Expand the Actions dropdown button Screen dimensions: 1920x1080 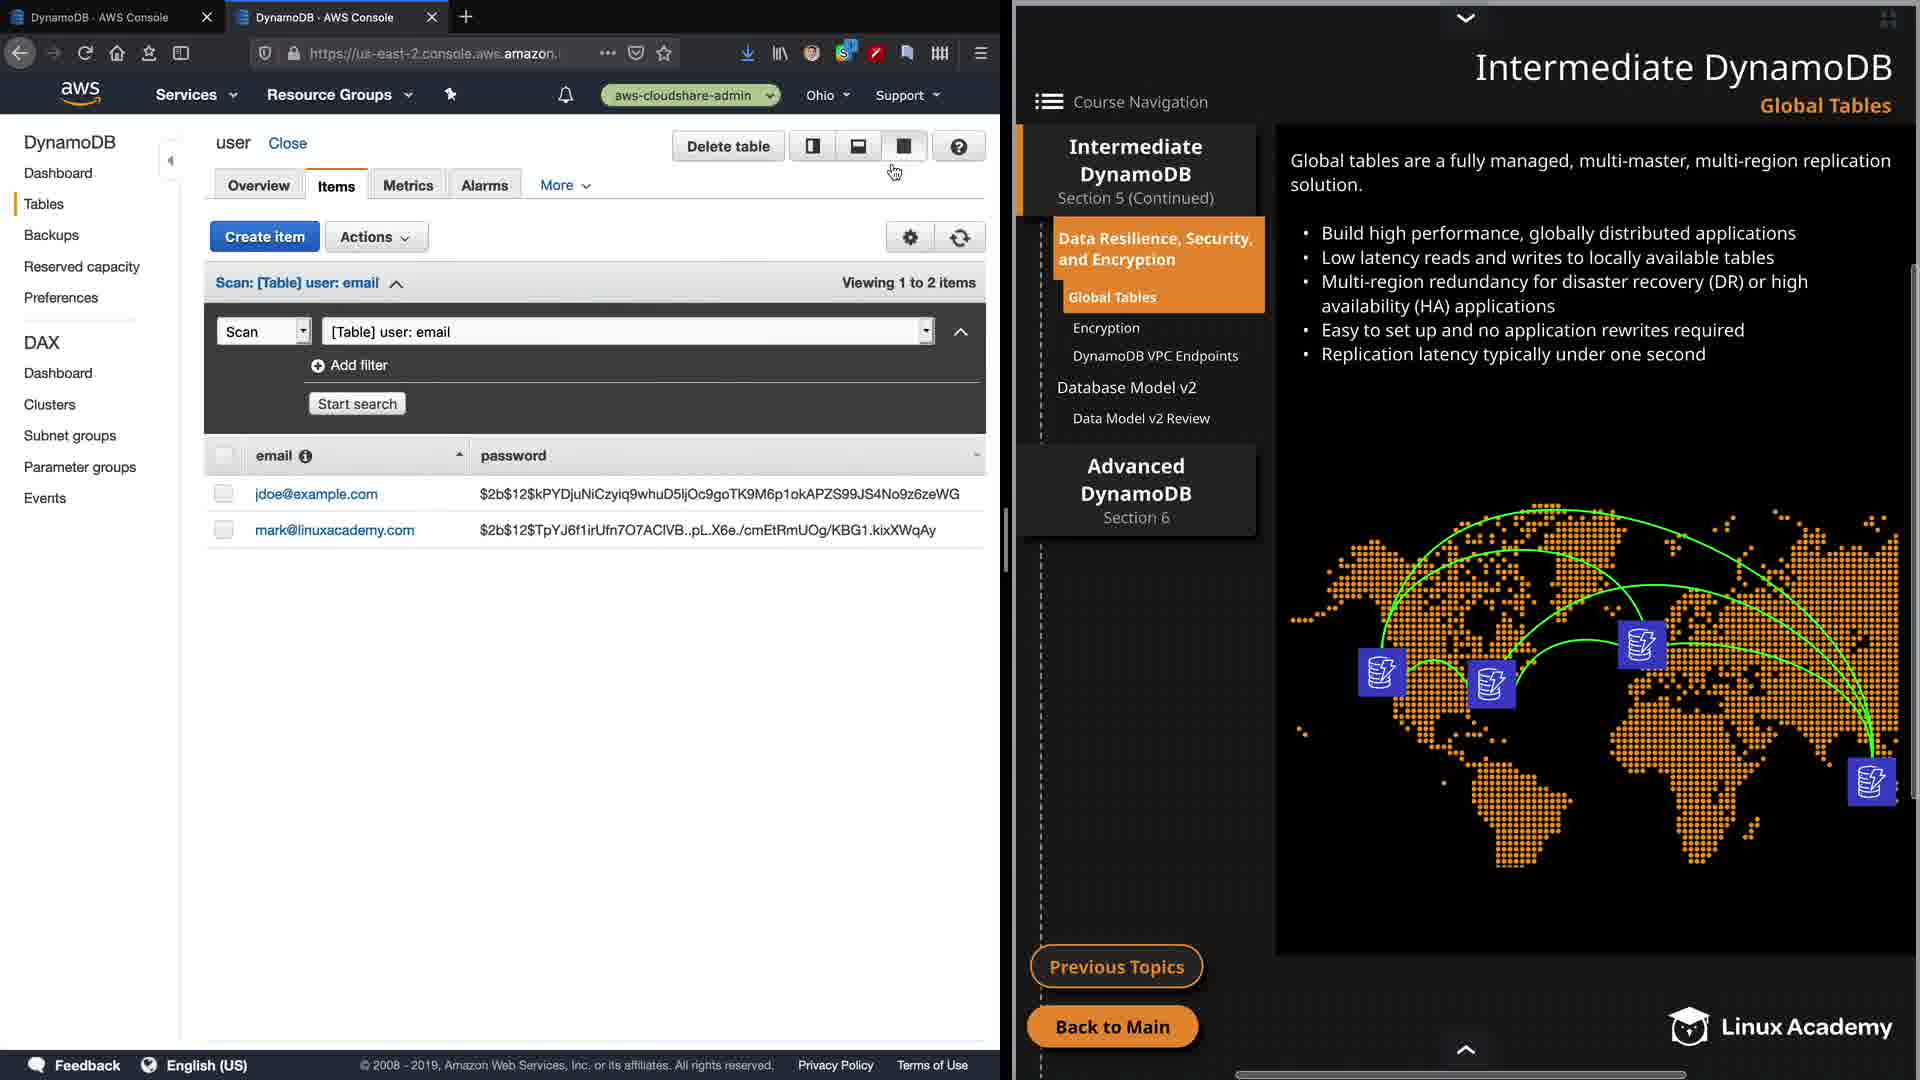point(376,237)
